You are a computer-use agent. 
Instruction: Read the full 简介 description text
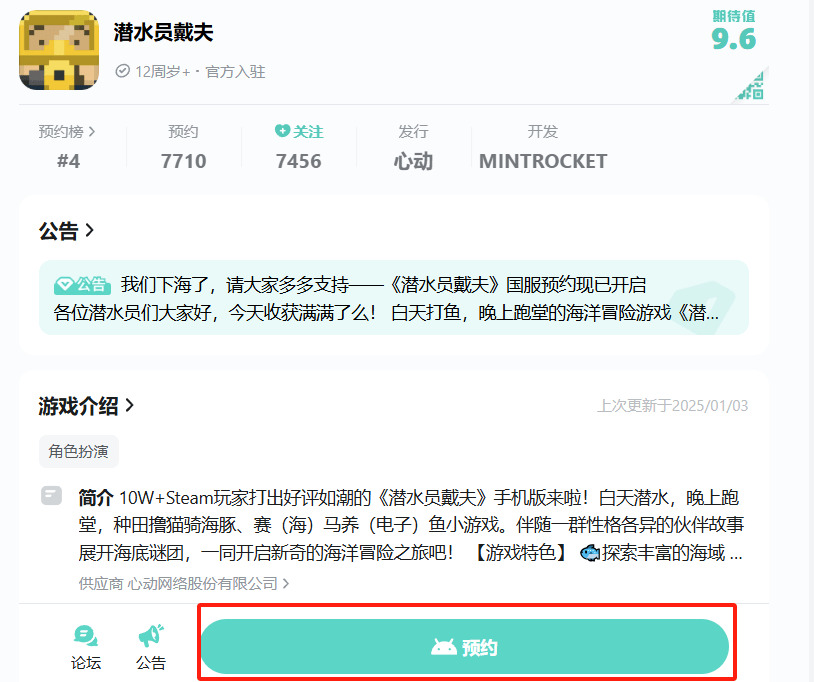click(x=411, y=525)
